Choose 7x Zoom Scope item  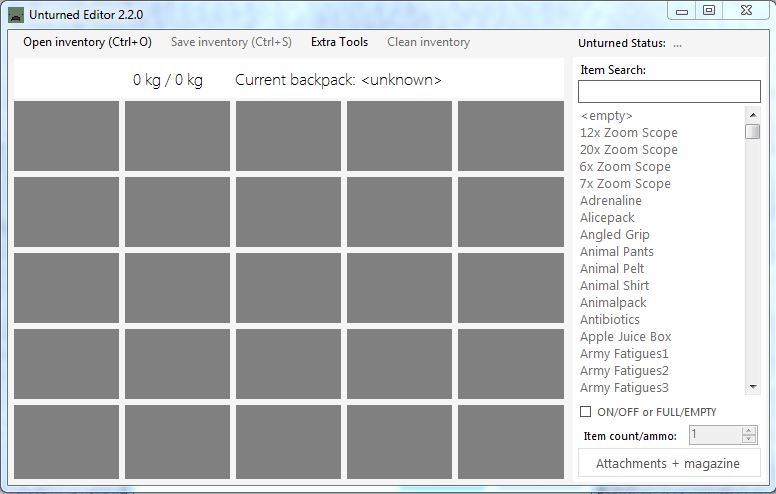pyautogui.click(x=626, y=184)
